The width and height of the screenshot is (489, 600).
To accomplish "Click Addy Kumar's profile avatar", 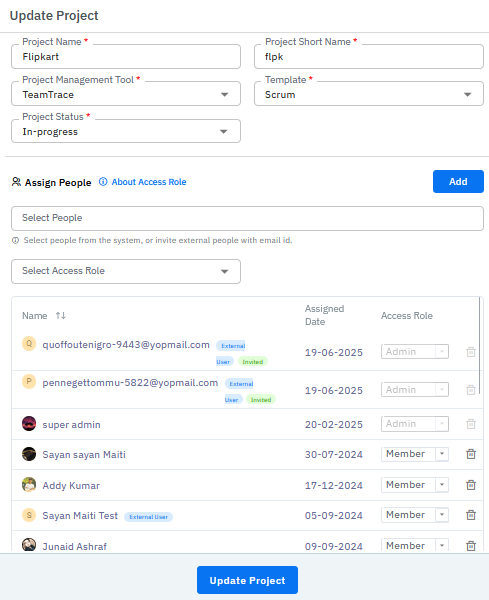I will [29, 484].
